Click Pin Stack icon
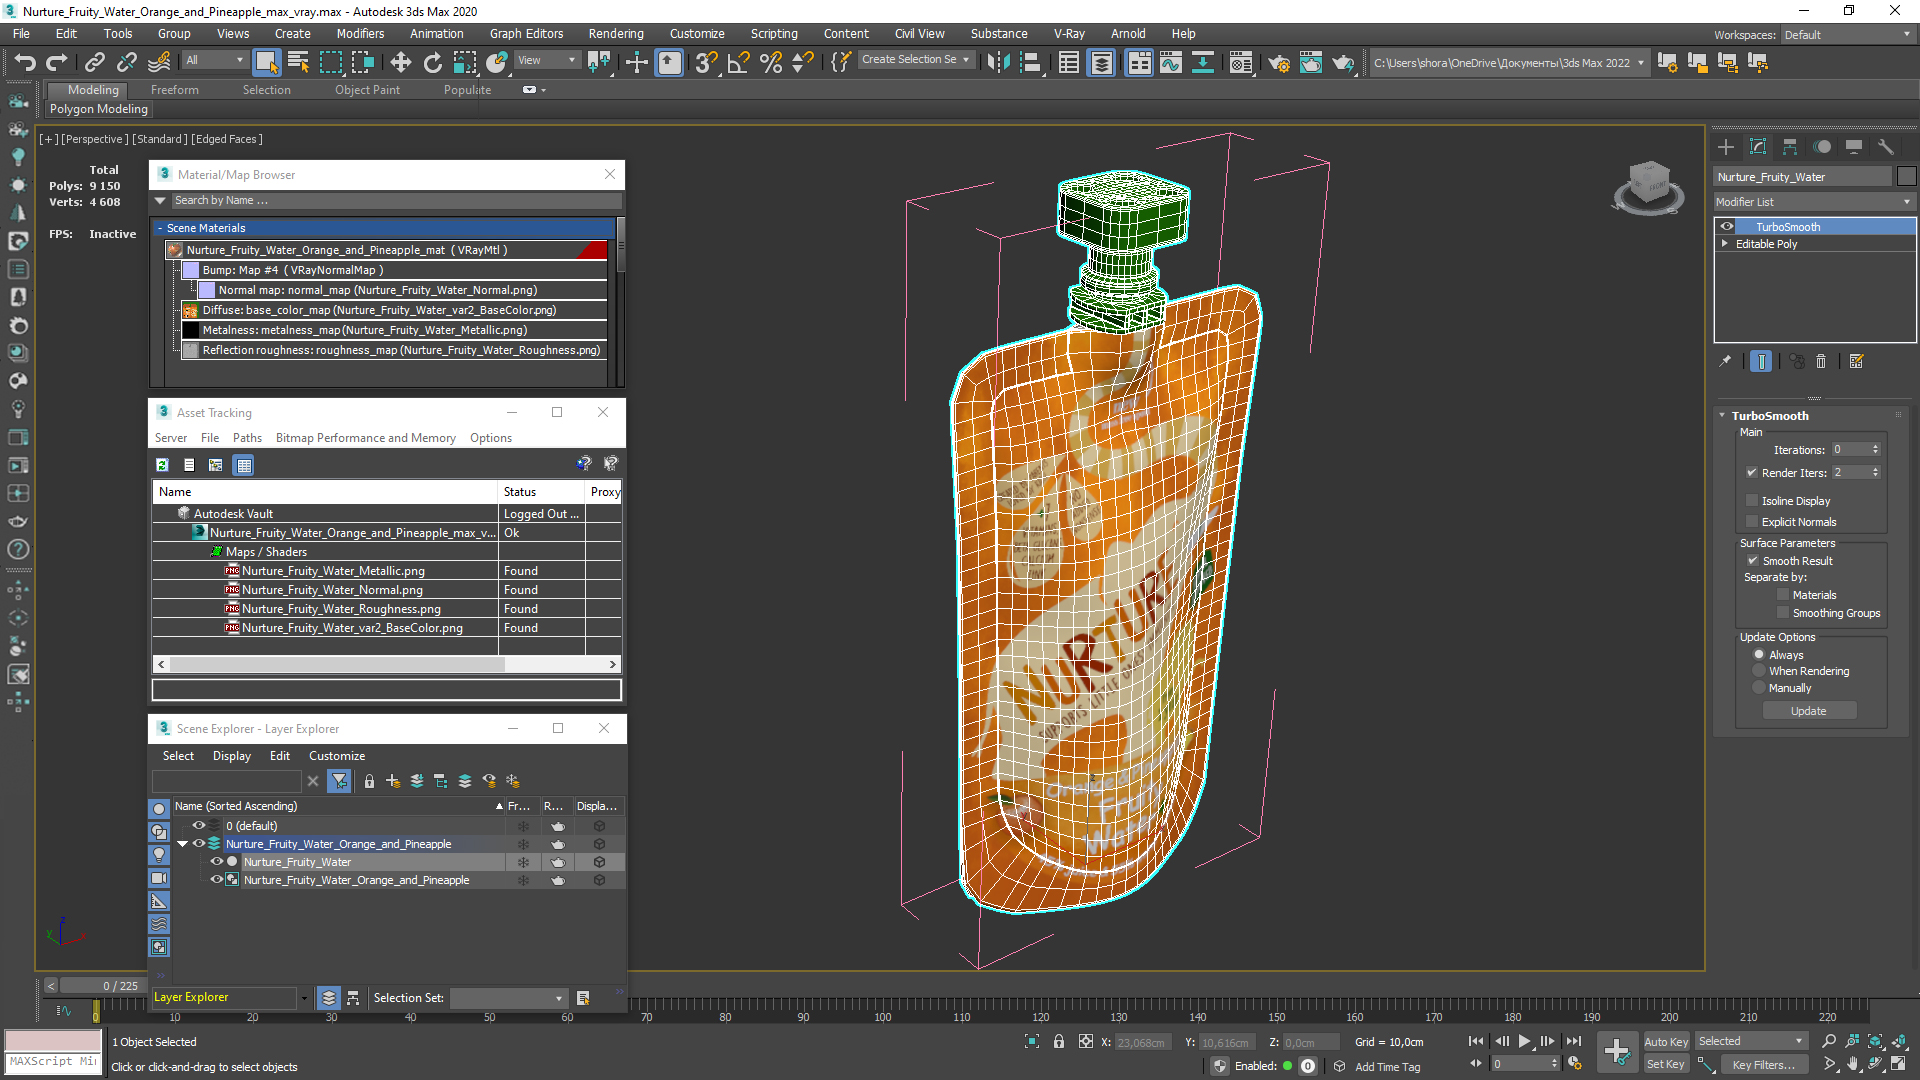The width and height of the screenshot is (1920, 1080). click(1725, 361)
